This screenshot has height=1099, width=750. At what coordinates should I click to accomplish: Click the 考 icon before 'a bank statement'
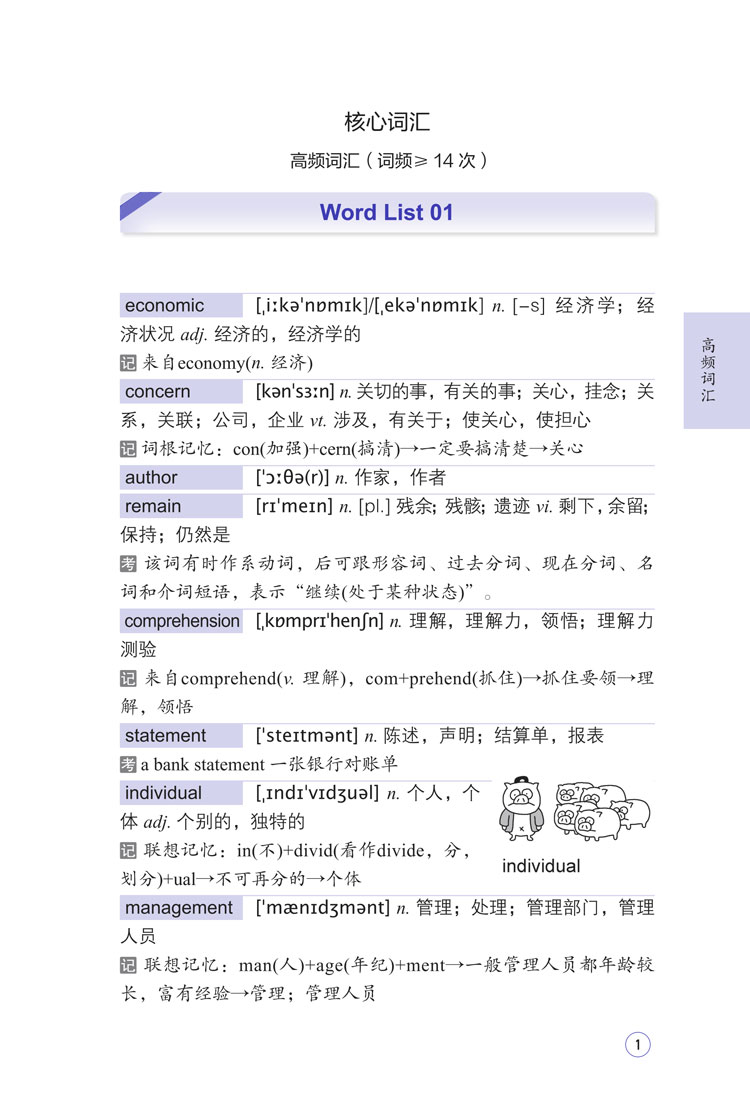(128, 765)
